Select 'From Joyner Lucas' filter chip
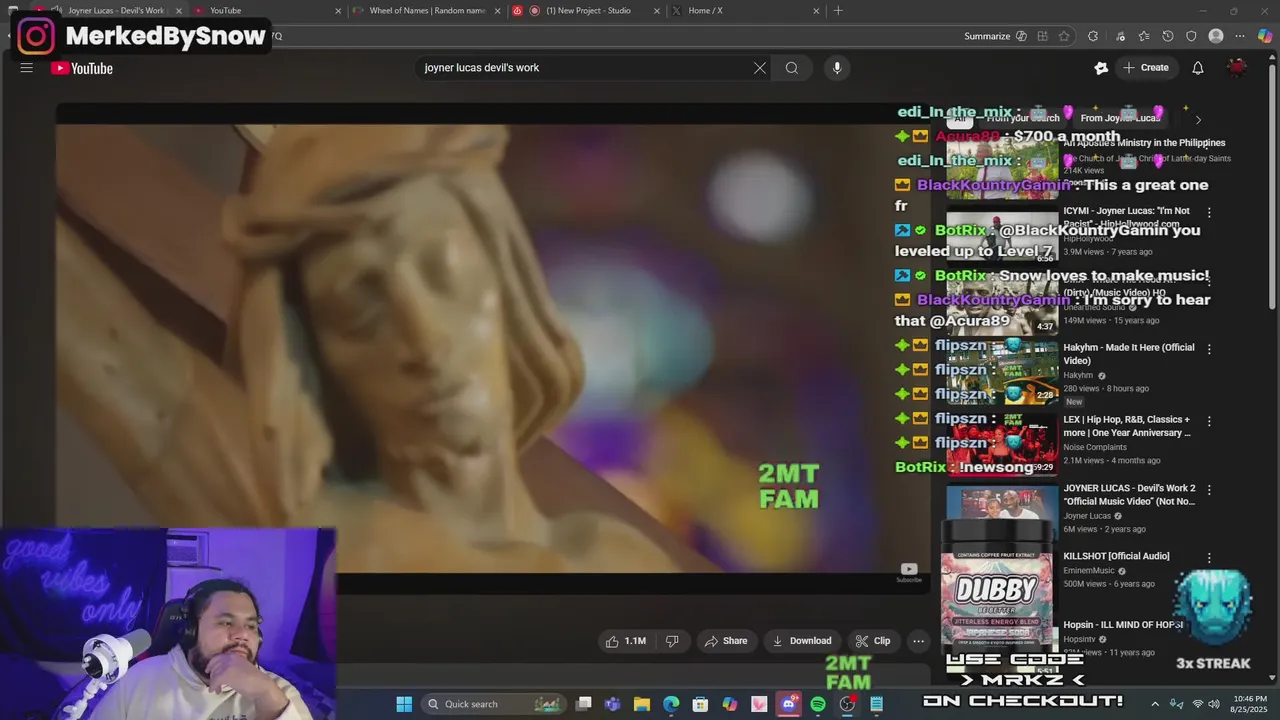The width and height of the screenshot is (1280, 720). pyautogui.click(x=1120, y=118)
